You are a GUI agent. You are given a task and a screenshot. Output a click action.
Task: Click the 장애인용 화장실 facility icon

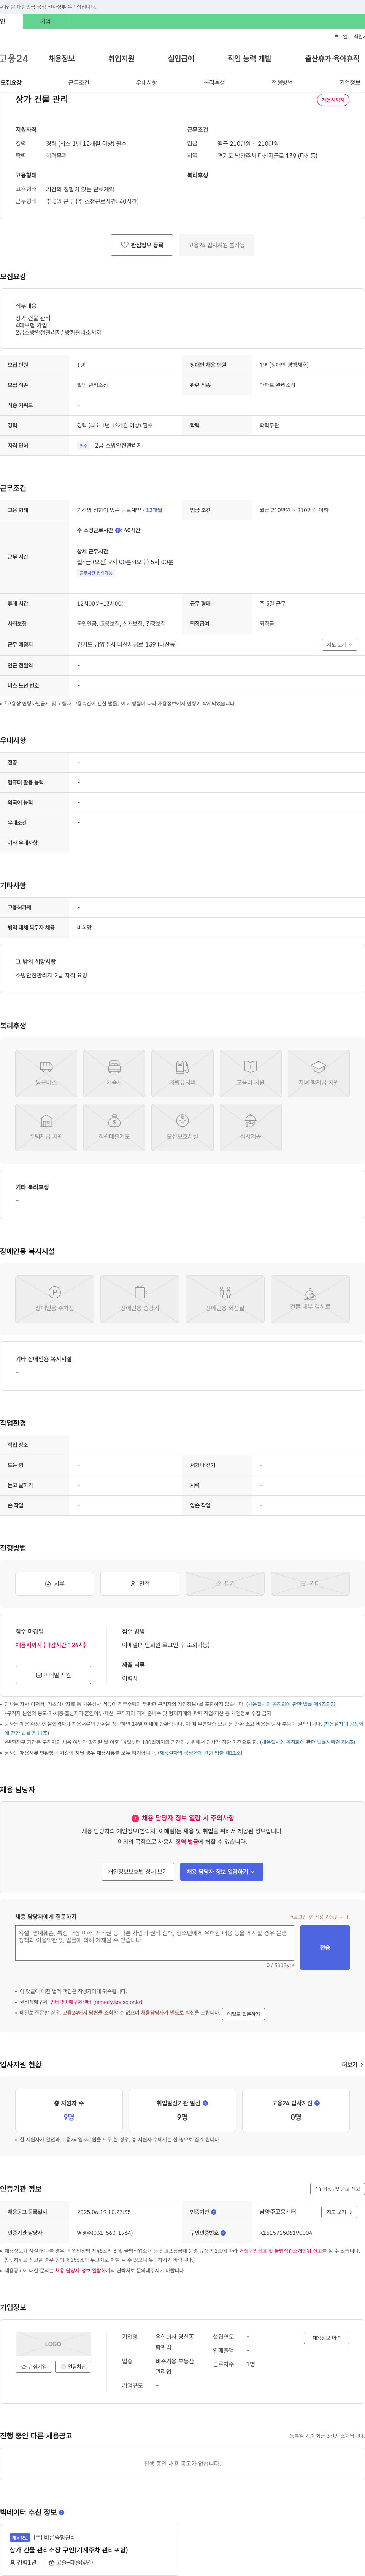tap(225, 1299)
